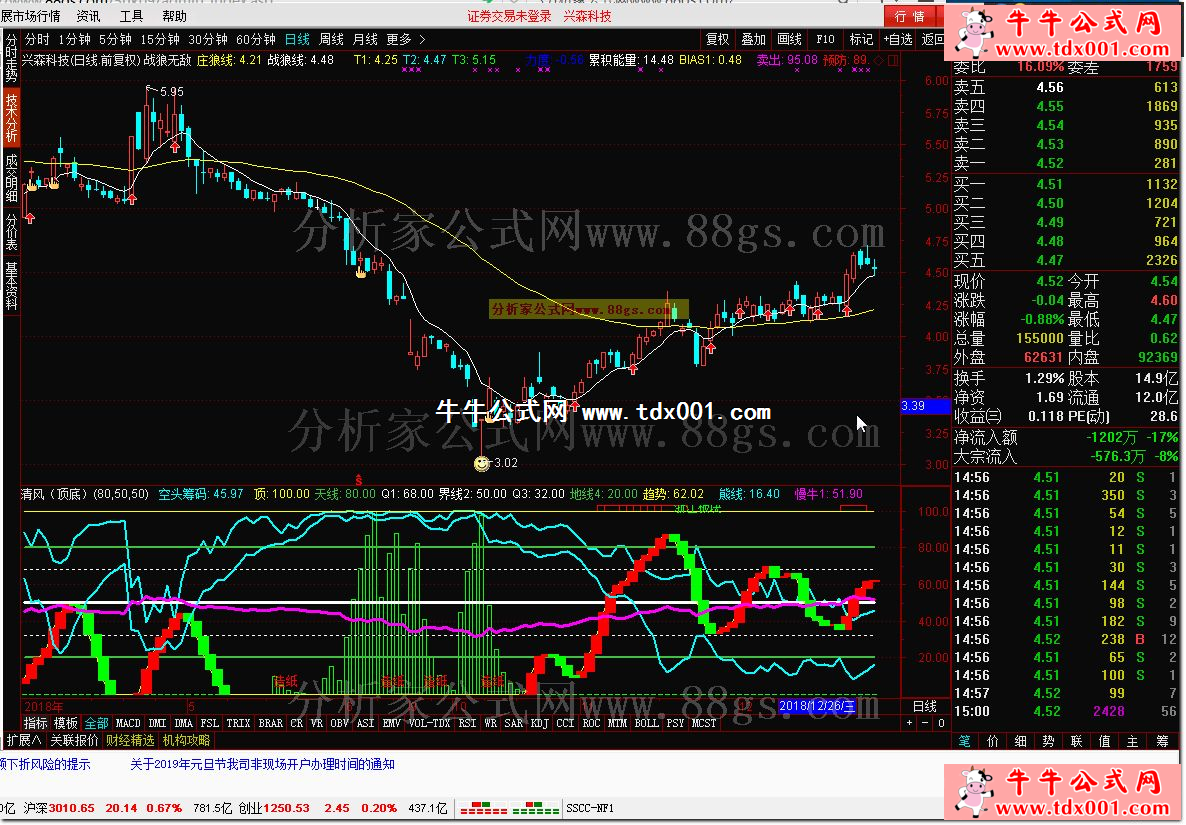Click the 行情 button at top right
Image resolution: width=1186 pixels, height=825 pixels.
tap(910, 16)
